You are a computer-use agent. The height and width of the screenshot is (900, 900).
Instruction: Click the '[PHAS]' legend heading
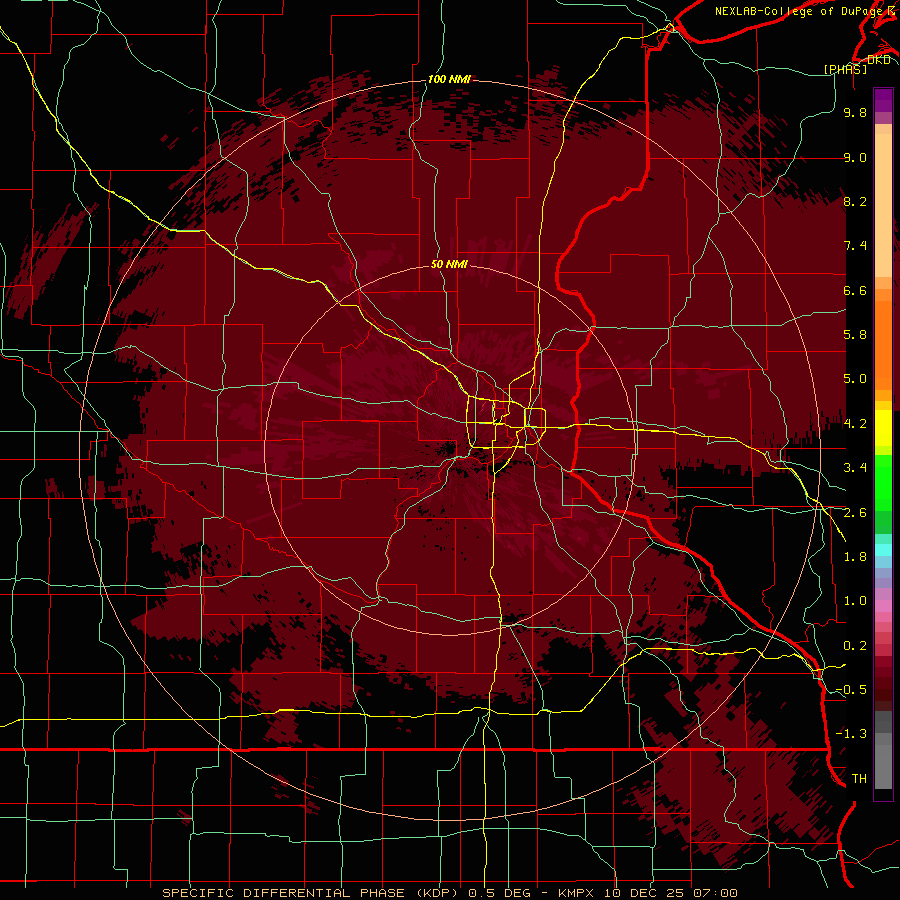pos(845,69)
